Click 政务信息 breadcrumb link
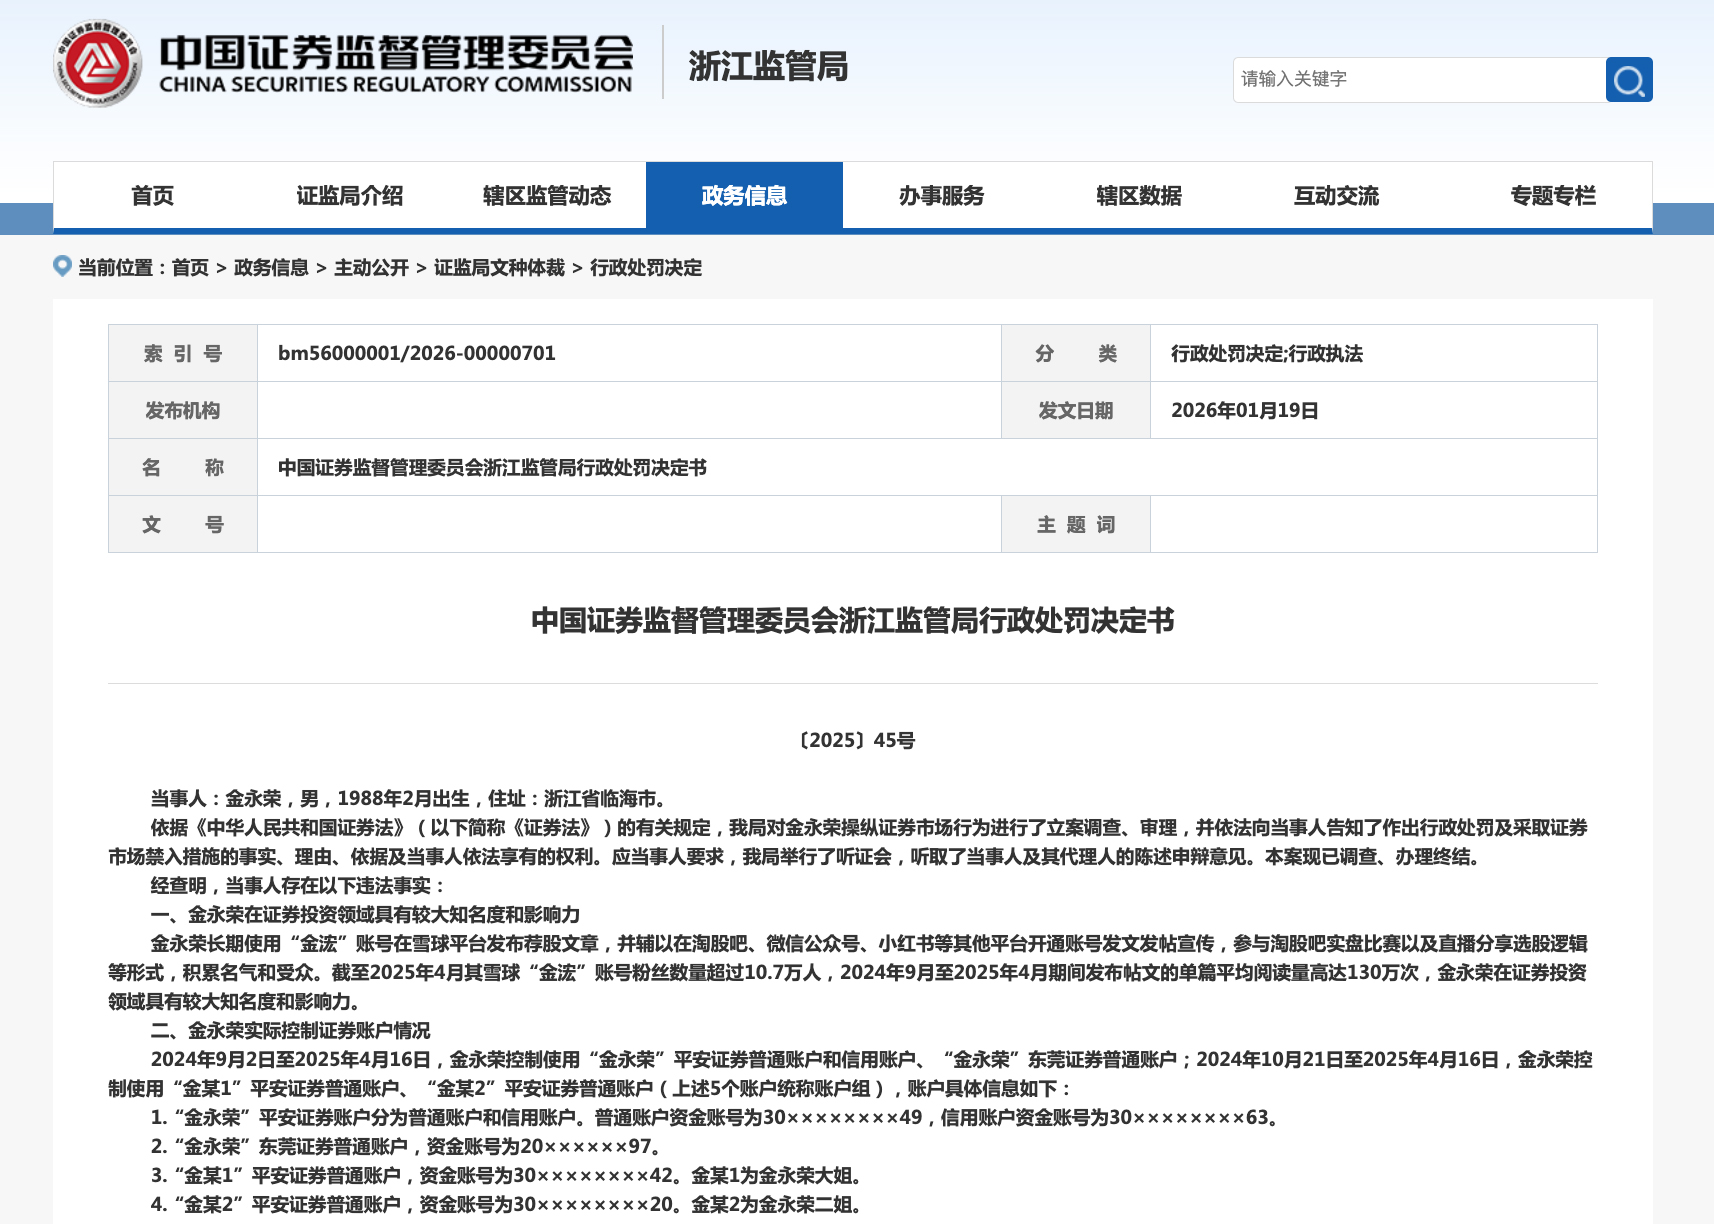Screen dimensions: 1714x1224 (271, 268)
